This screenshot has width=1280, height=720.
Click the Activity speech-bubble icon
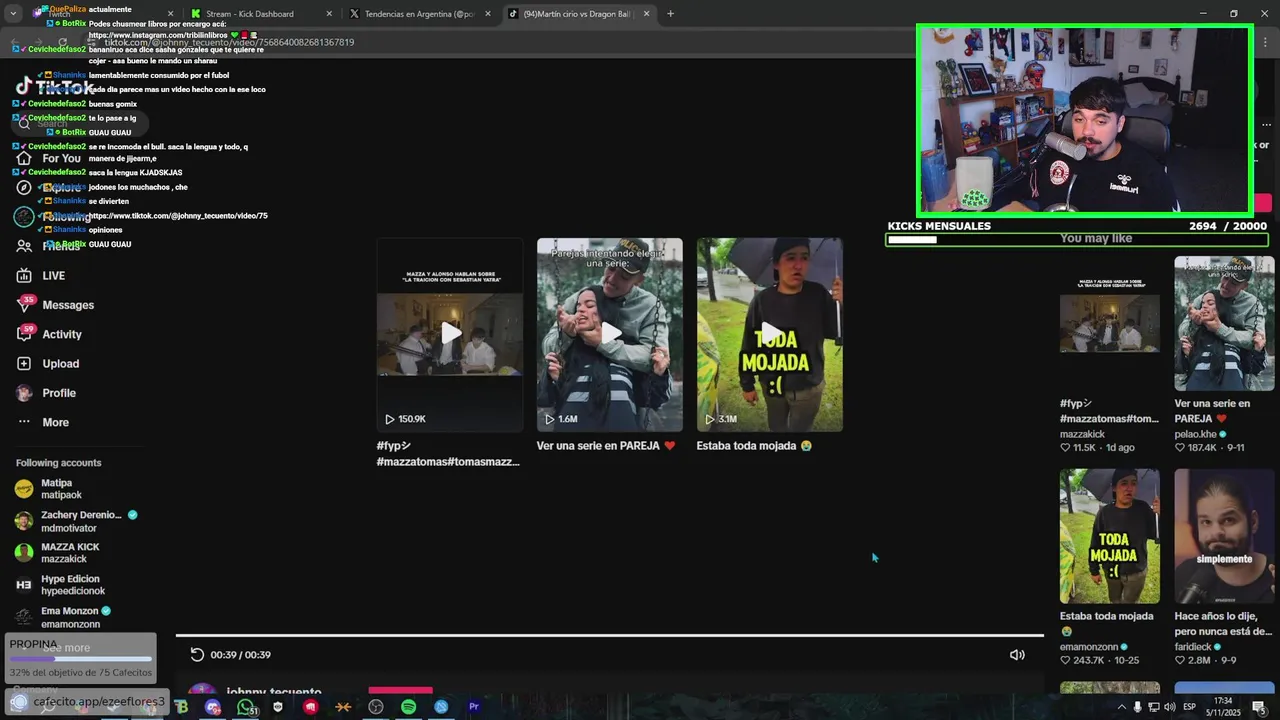click(x=24, y=334)
